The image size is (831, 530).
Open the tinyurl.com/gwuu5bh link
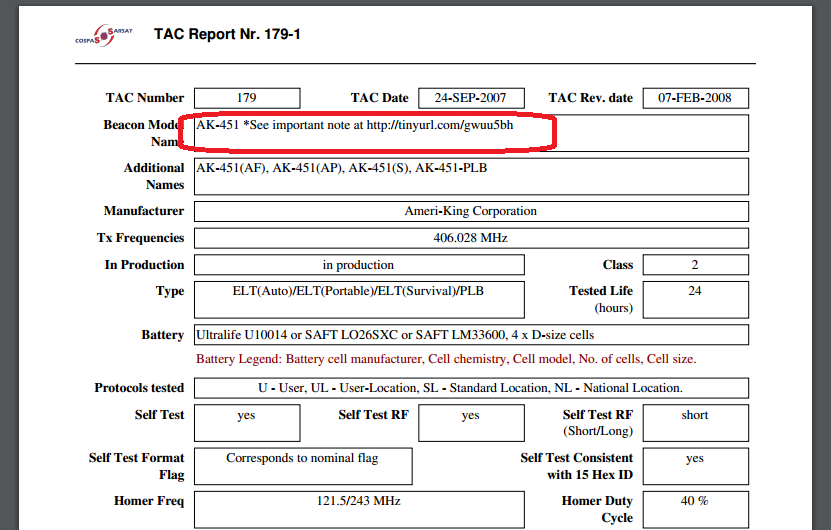tap(439, 126)
